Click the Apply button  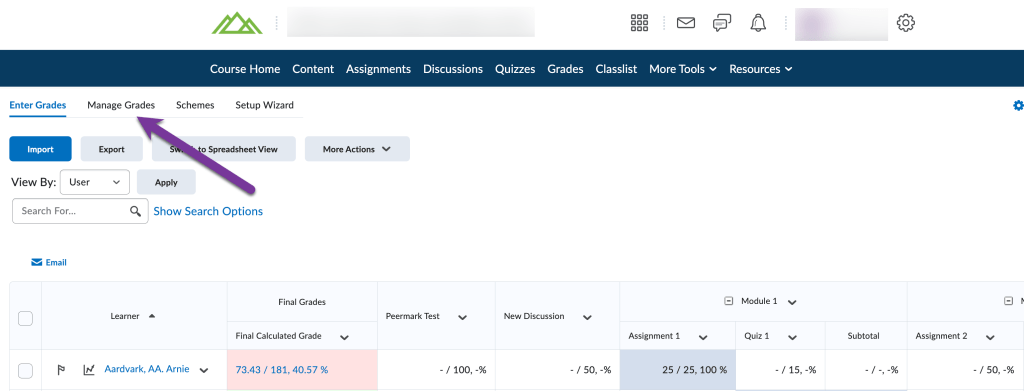coord(167,182)
